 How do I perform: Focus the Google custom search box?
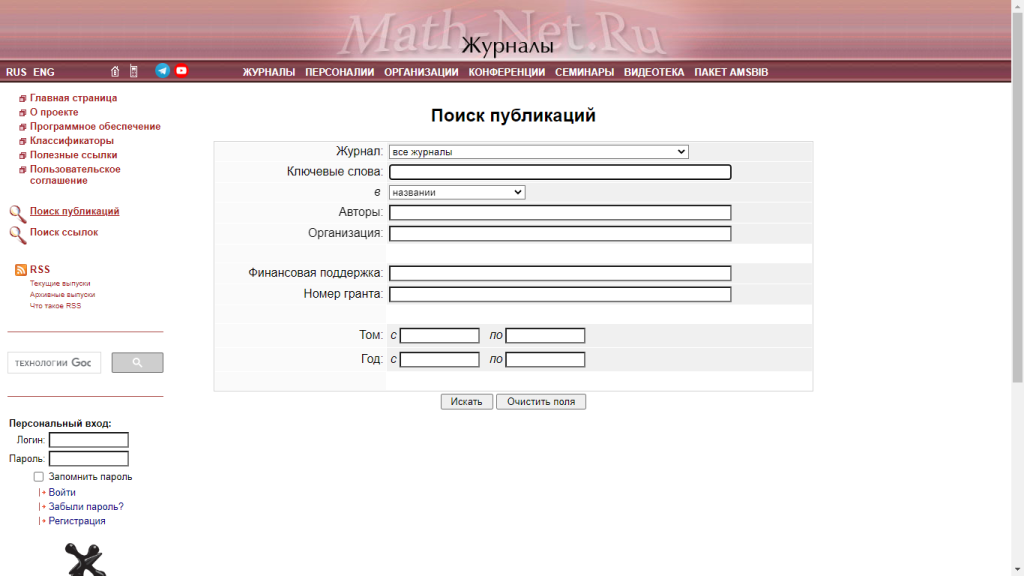tap(54, 362)
